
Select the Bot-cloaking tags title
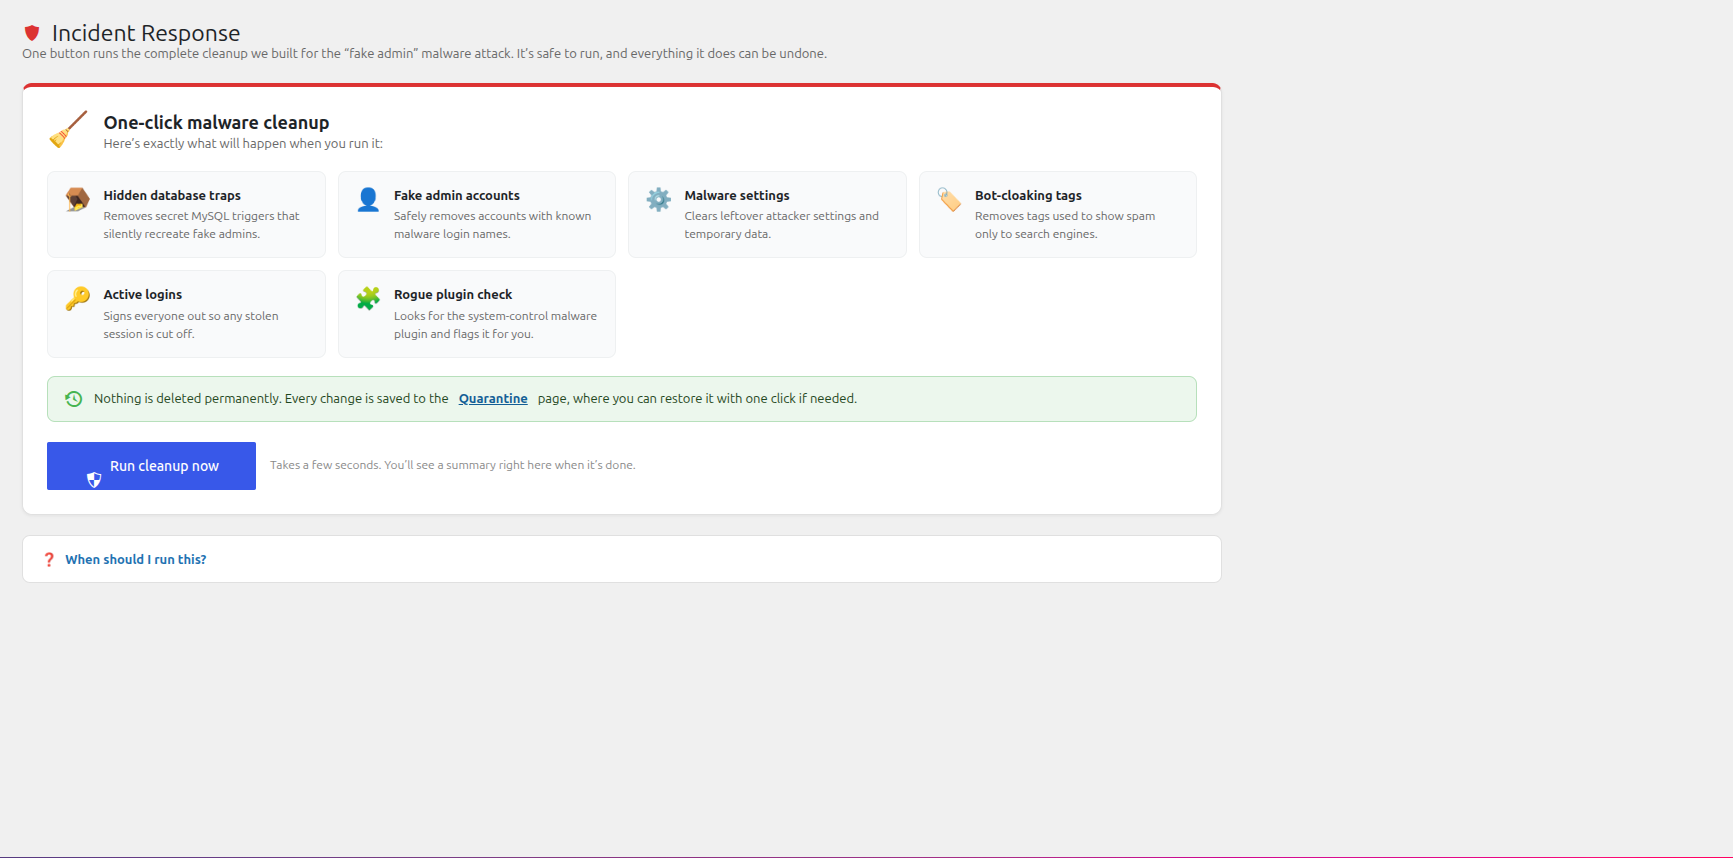tap(1028, 196)
